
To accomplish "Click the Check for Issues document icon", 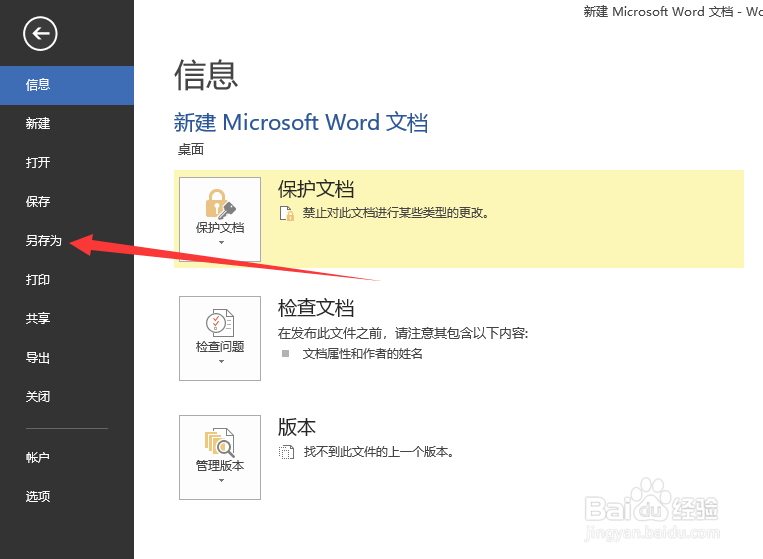I will click(220, 323).
